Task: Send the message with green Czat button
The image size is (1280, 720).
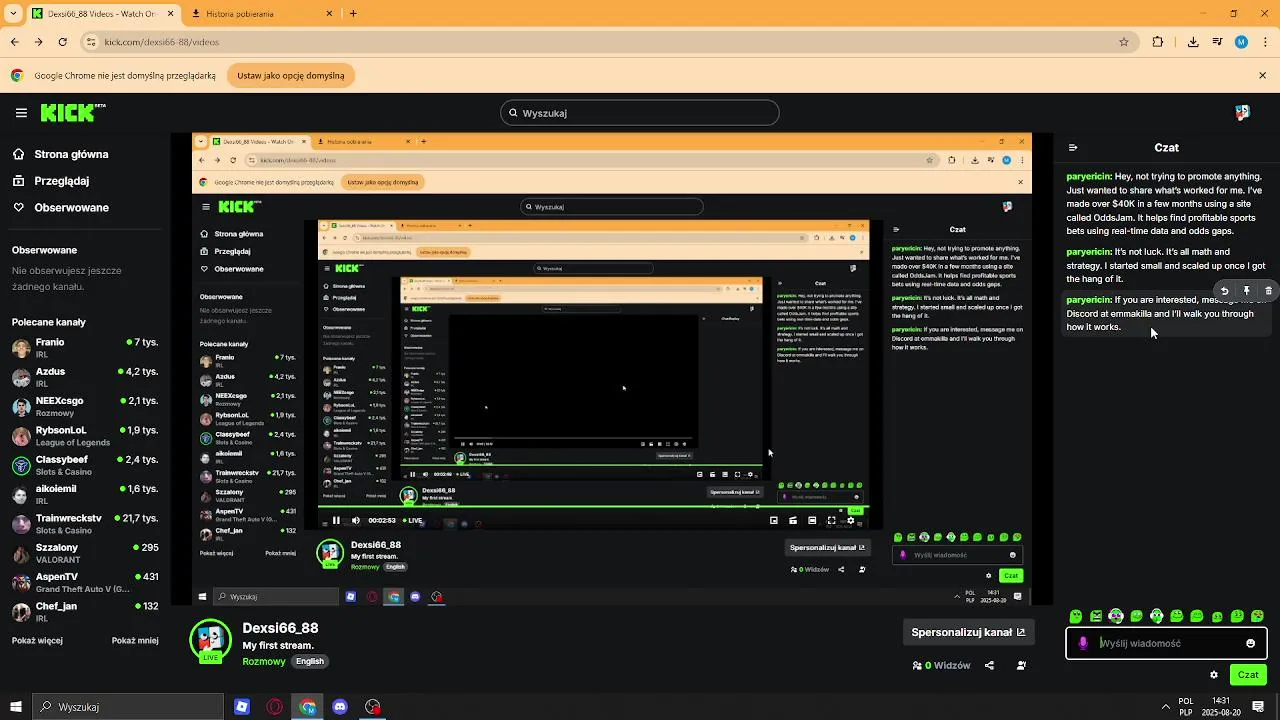Action: pyautogui.click(x=1248, y=675)
